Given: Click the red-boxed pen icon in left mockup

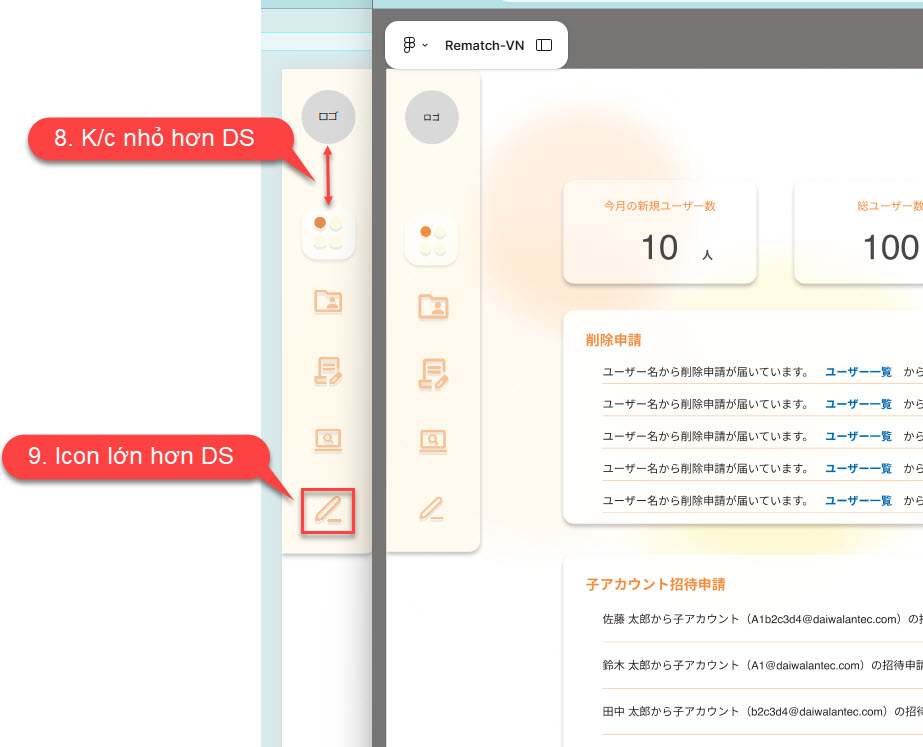Looking at the screenshot, I should click(328, 509).
